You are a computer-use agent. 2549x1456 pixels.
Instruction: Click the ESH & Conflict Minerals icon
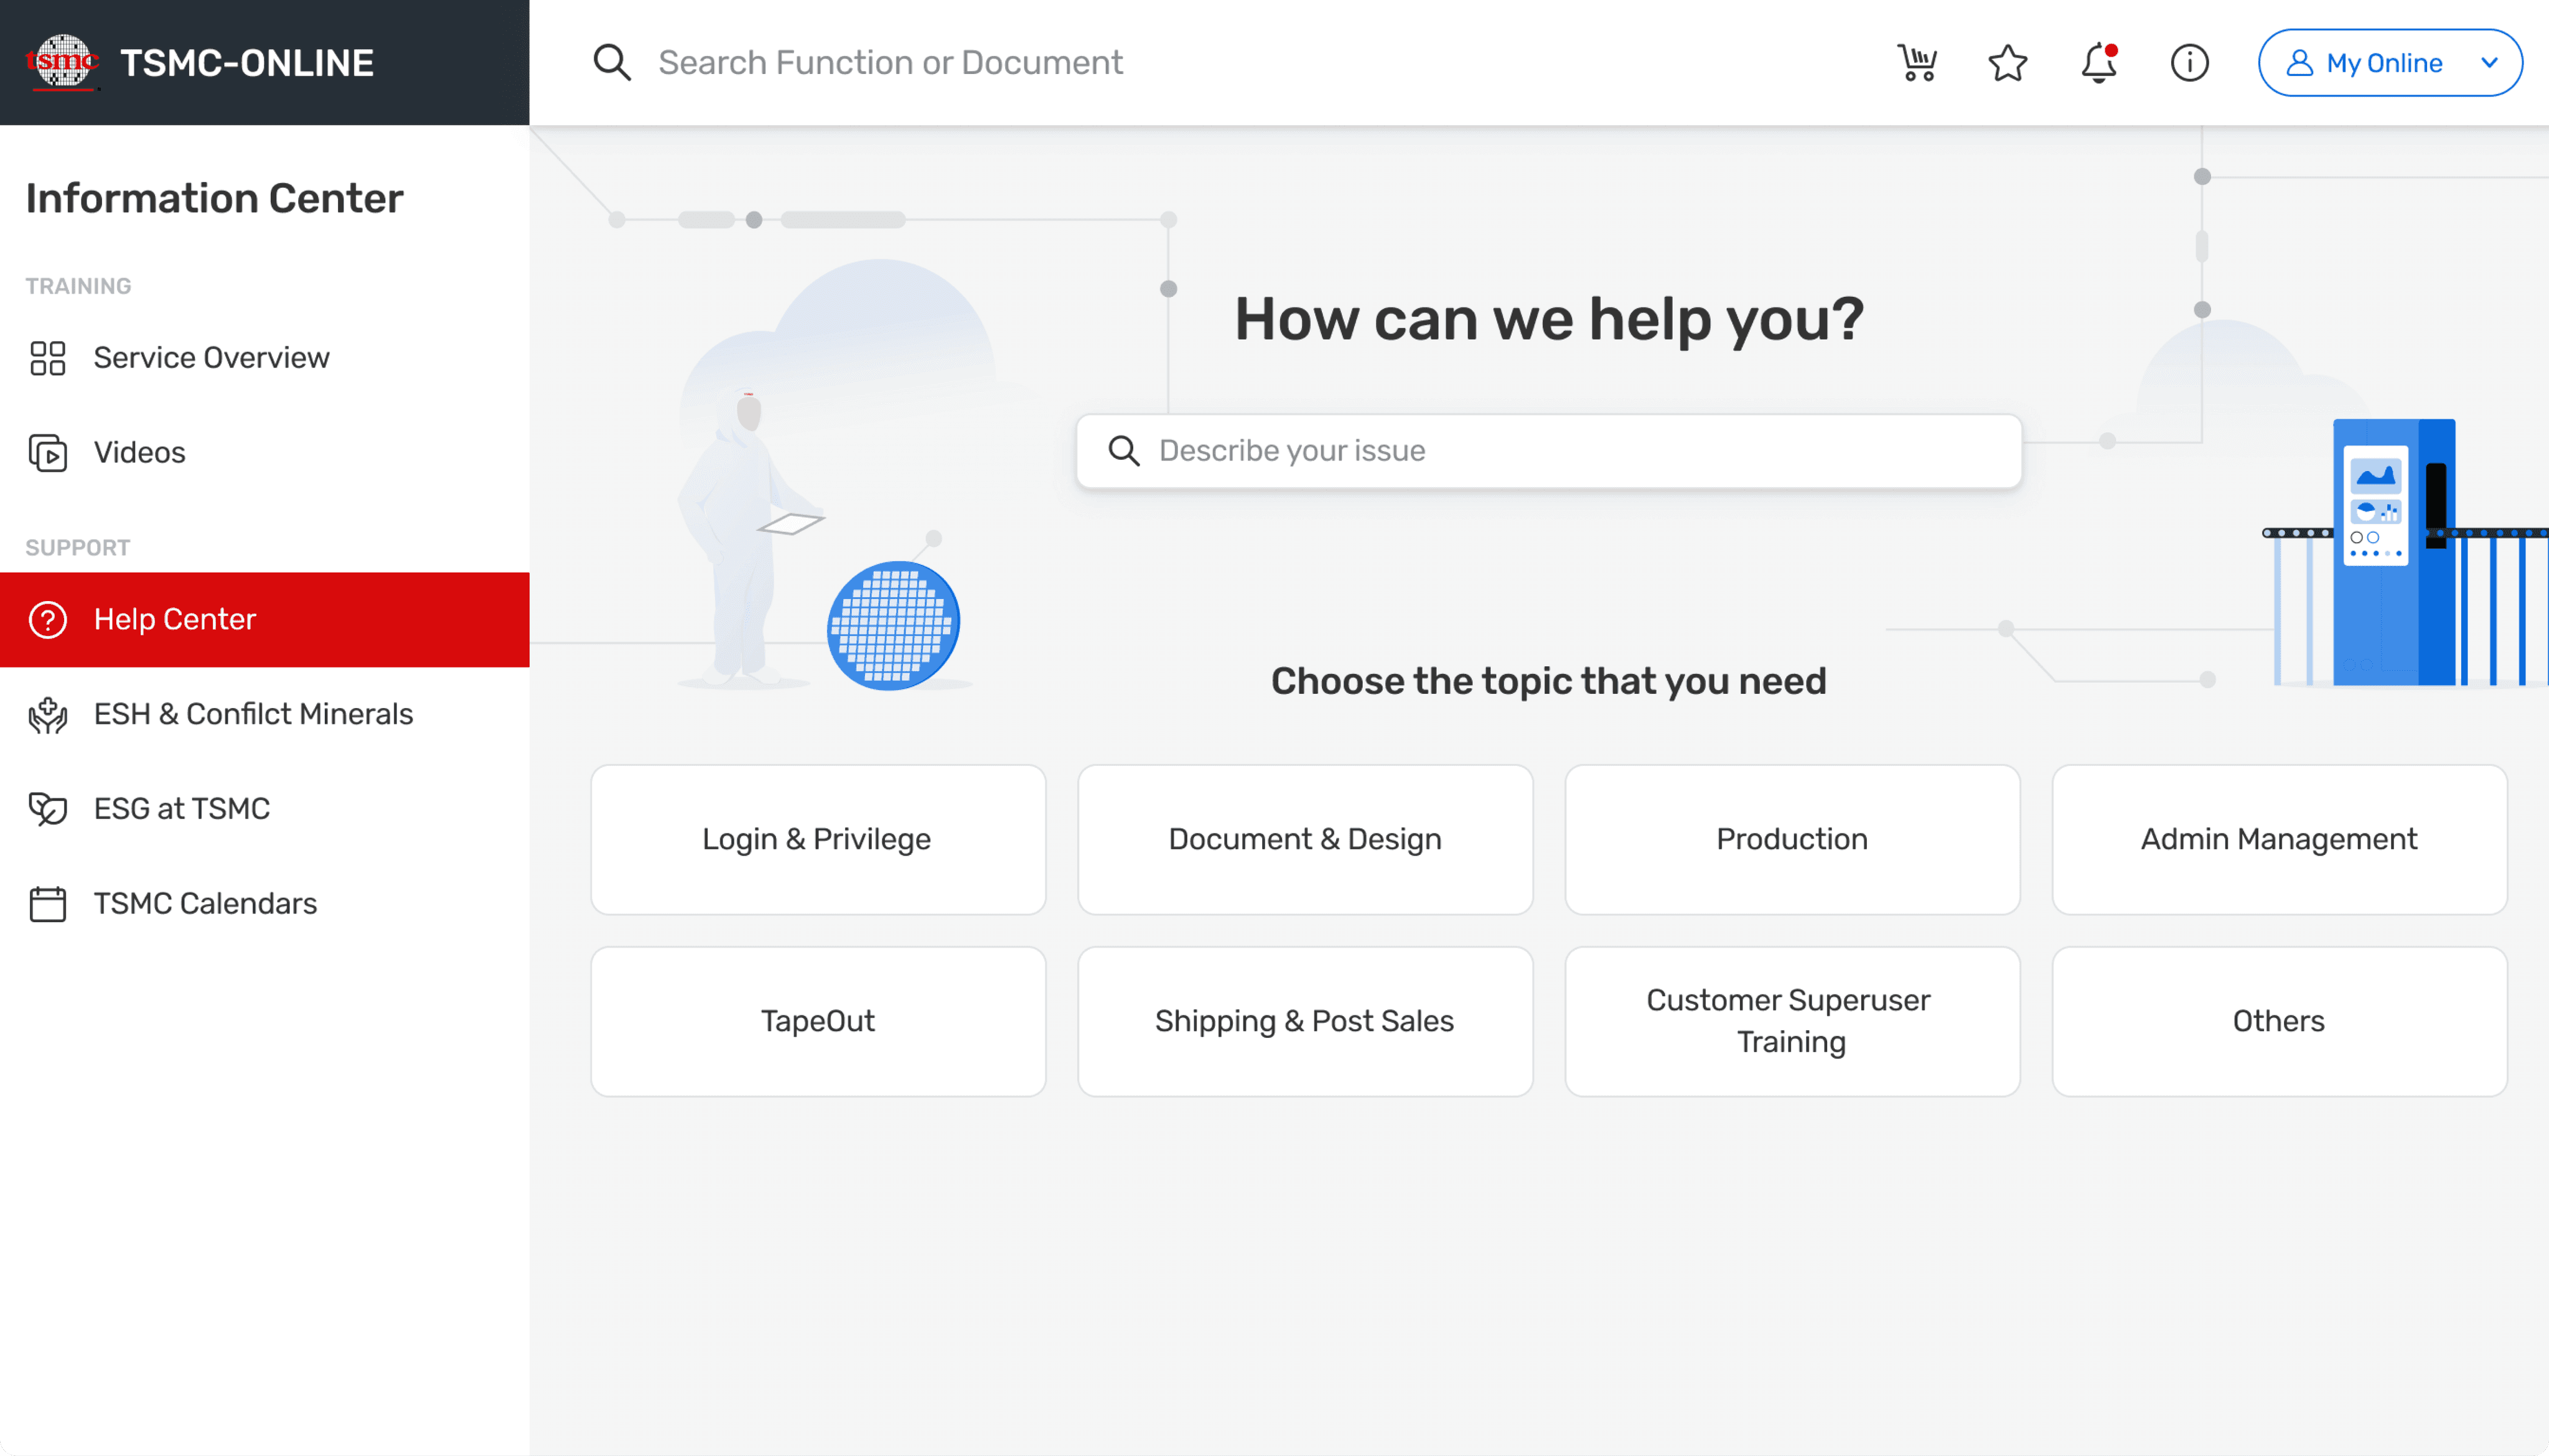pyautogui.click(x=48, y=714)
